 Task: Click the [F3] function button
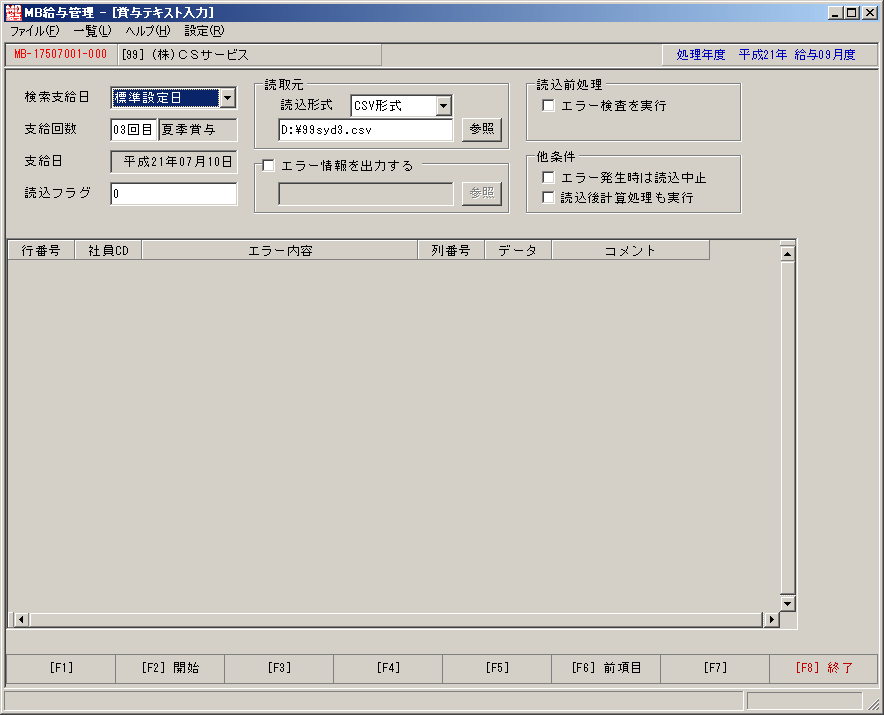click(x=279, y=668)
